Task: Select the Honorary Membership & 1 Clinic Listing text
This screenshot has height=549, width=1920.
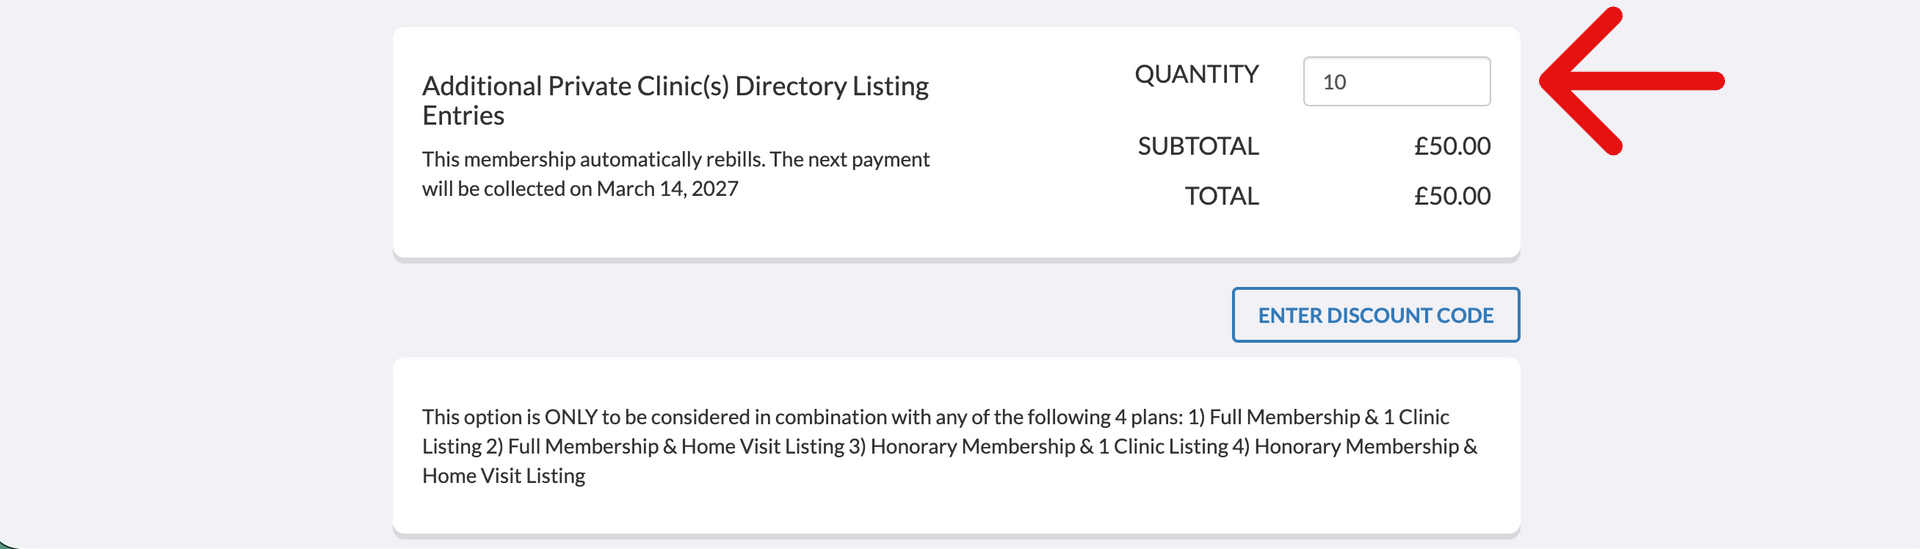Action: click(x=1049, y=447)
